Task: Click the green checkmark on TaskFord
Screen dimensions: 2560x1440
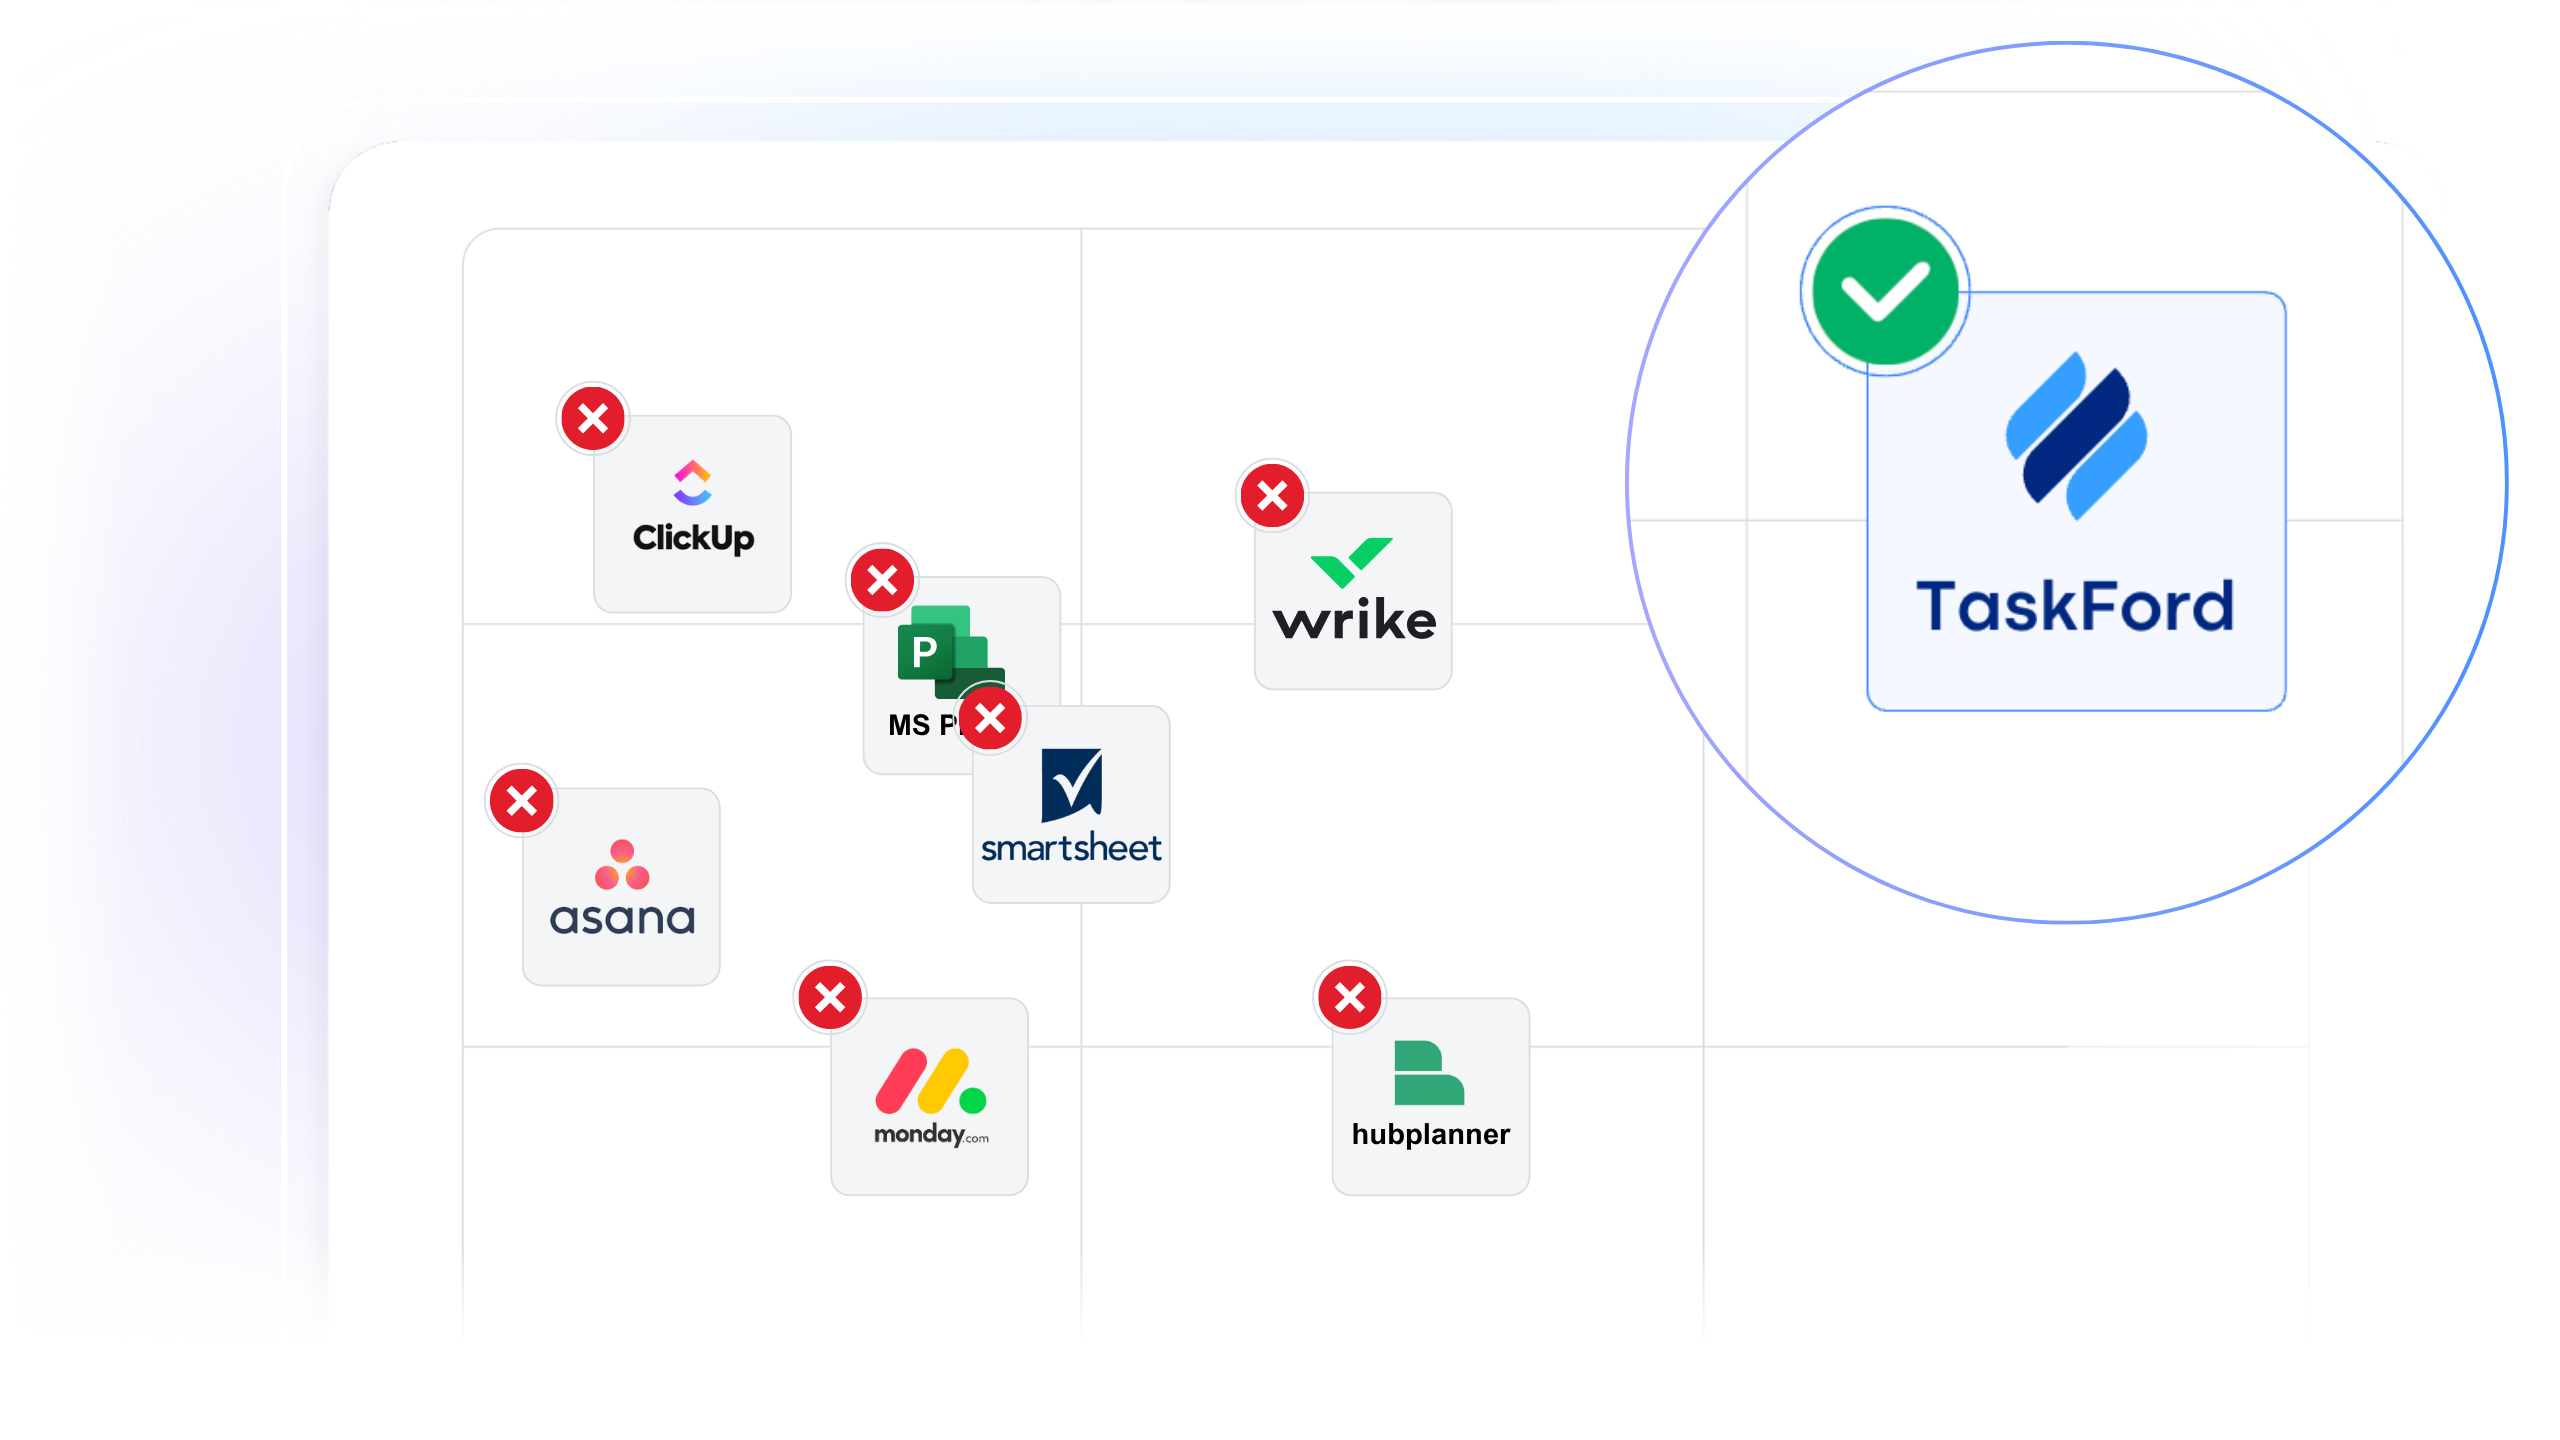Action: pos(1885,291)
